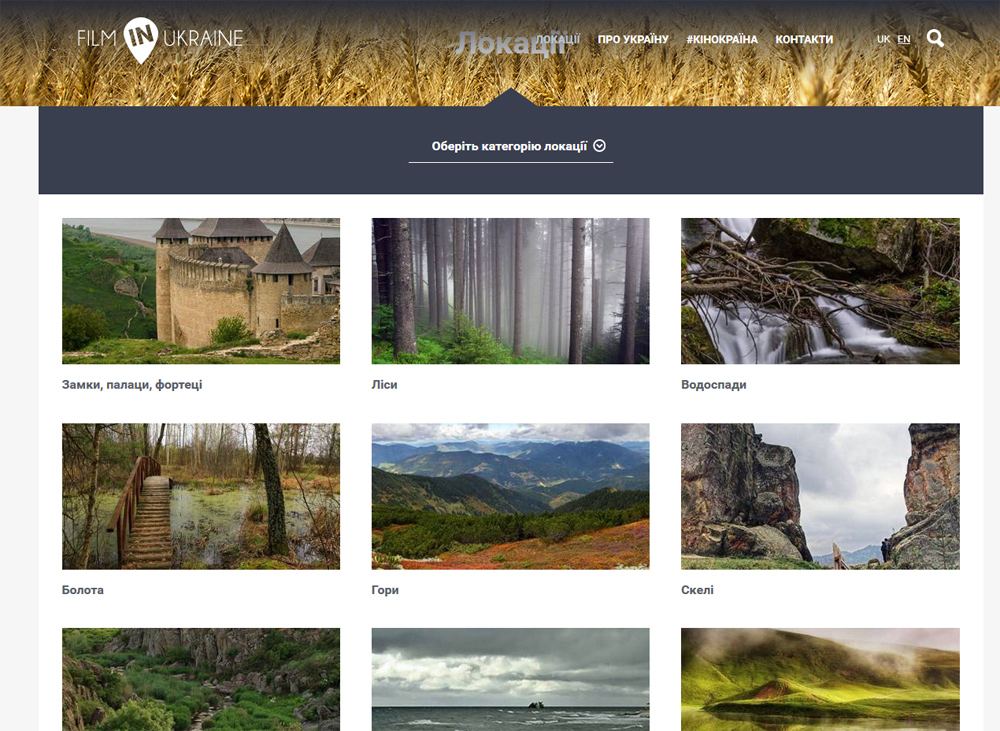Open the rocky cliffs thumbnail
Image resolution: width=1000 pixels, height=731 pixels.
click(820, 496)
